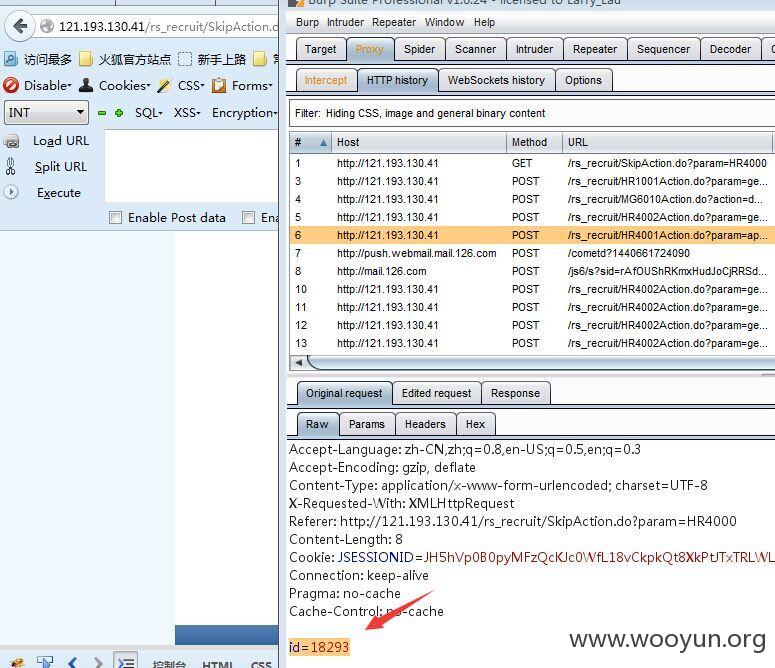Screen dimensions: 775x668
Task: Select history row 7 push.webmail.mail.126.com
Action: click(x=532, y=253)
